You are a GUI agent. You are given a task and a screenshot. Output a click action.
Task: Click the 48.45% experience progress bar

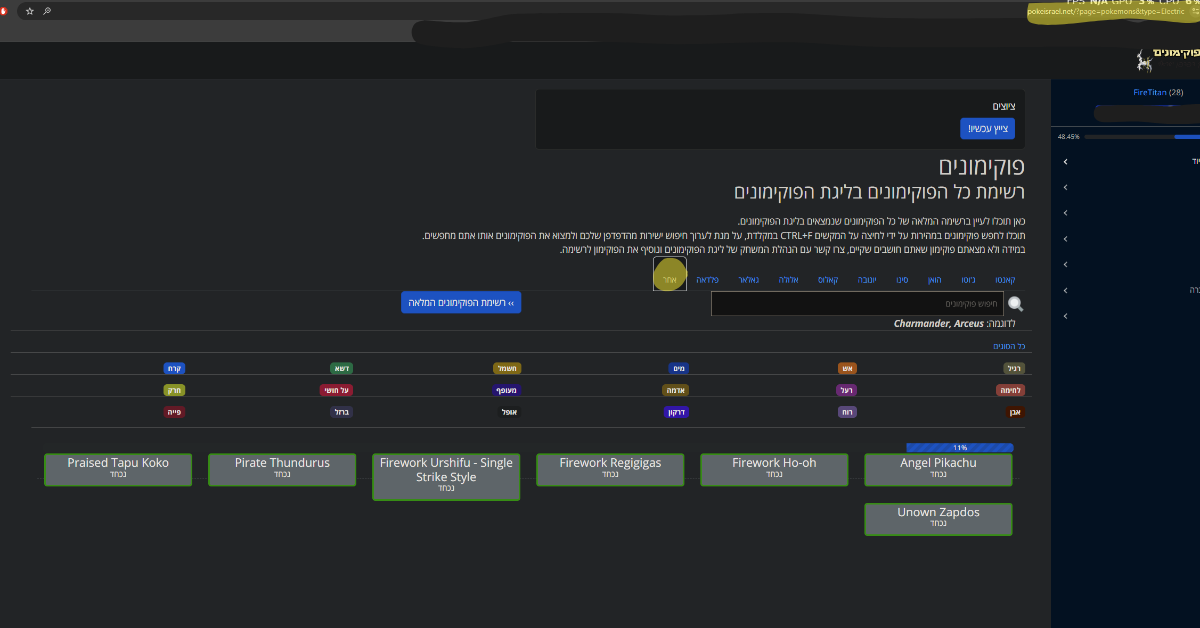pyautogui.click(x=1140, y=136)
